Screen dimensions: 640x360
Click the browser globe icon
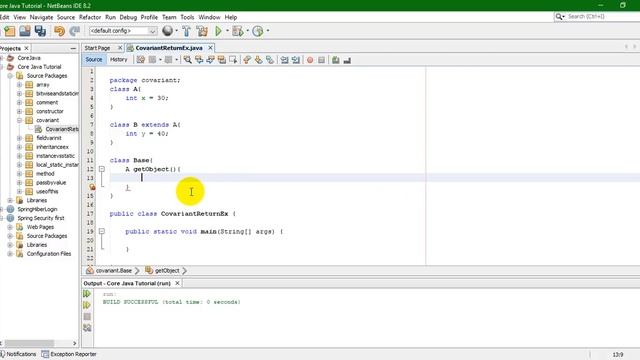click(x=167, y=31)
